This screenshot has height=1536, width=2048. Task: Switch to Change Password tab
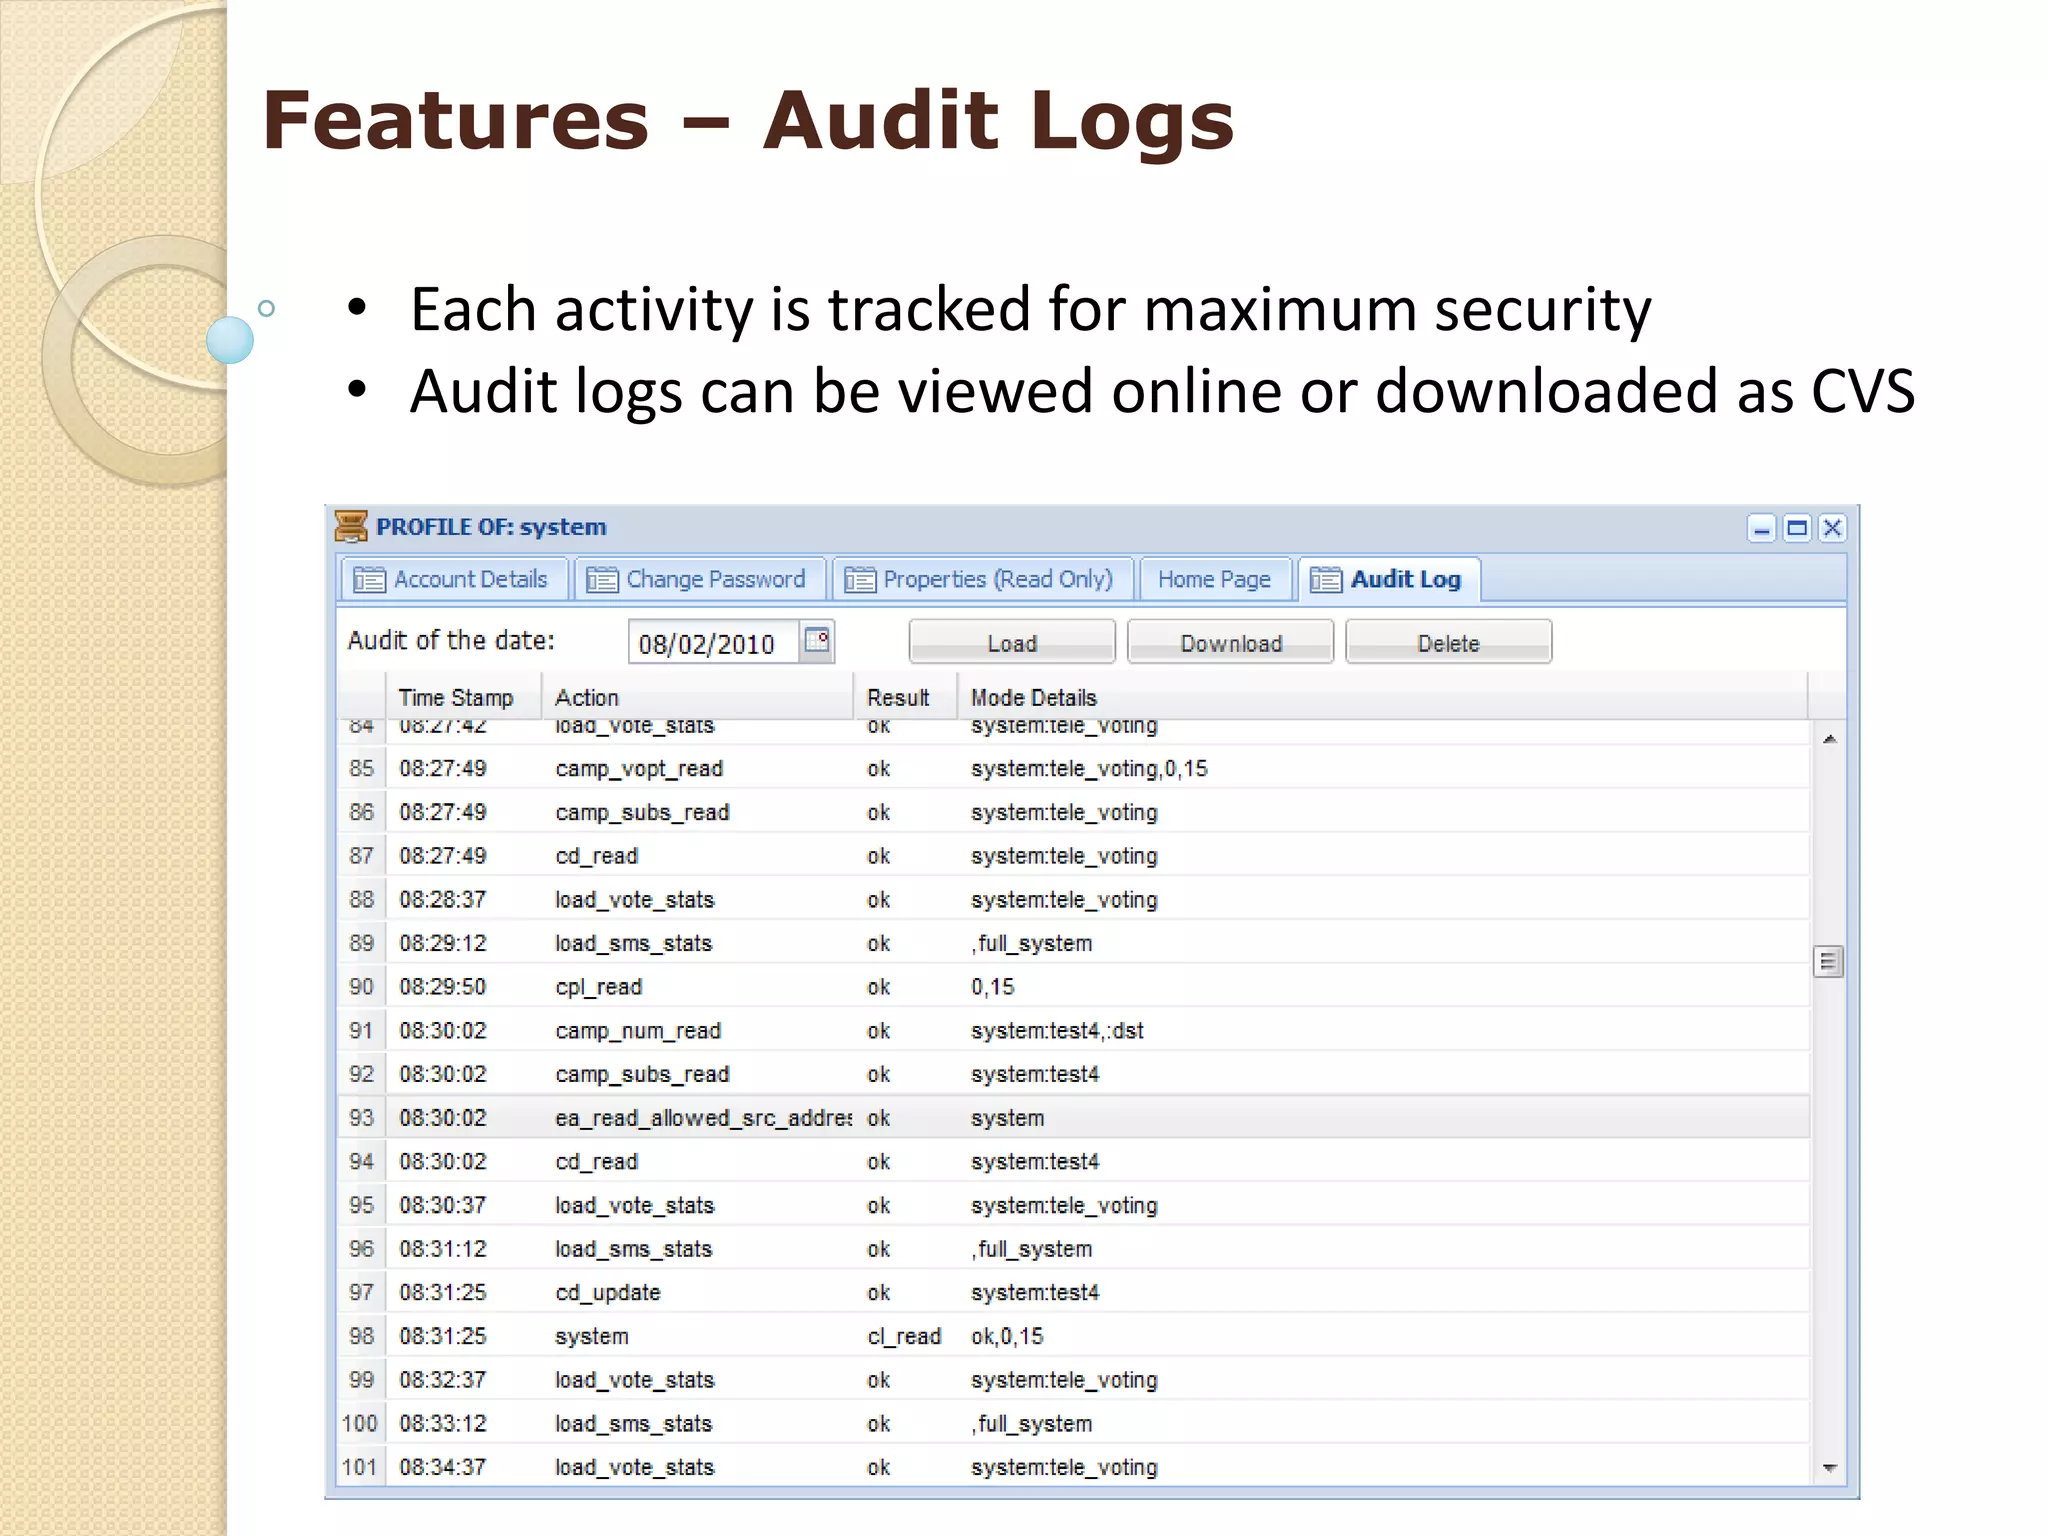click(x=699, y=580)
